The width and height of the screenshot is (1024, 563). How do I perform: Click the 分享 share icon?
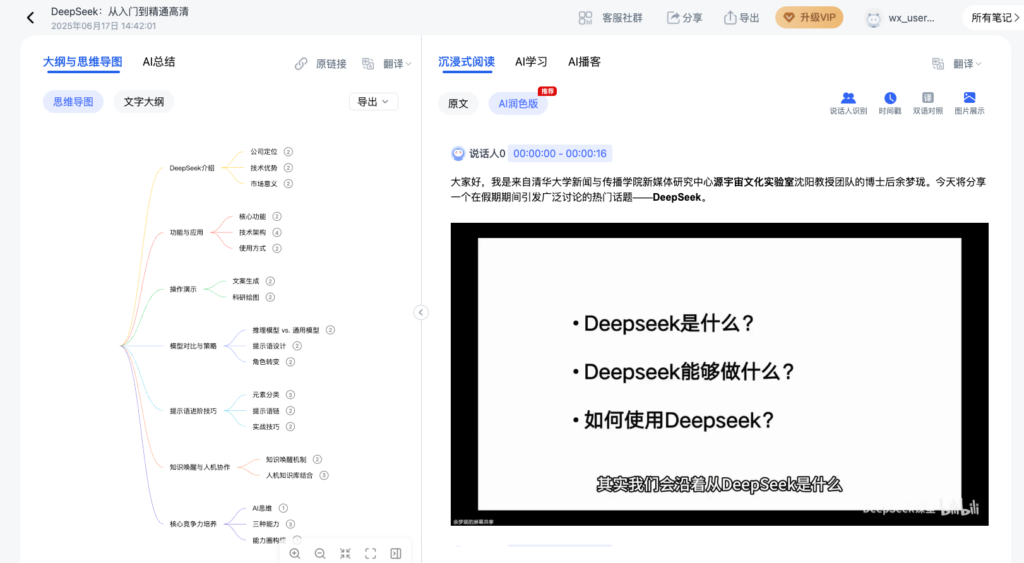[673, 18]
